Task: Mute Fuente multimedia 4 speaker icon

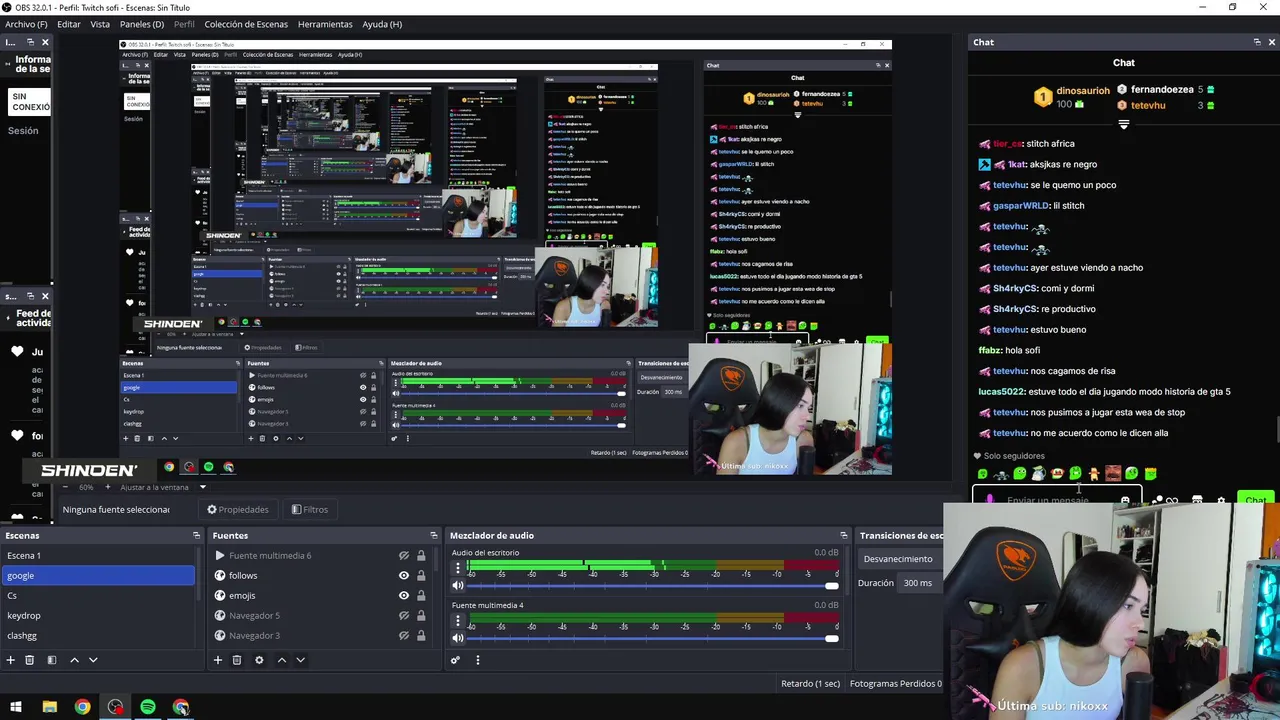Action: [458, 638]
